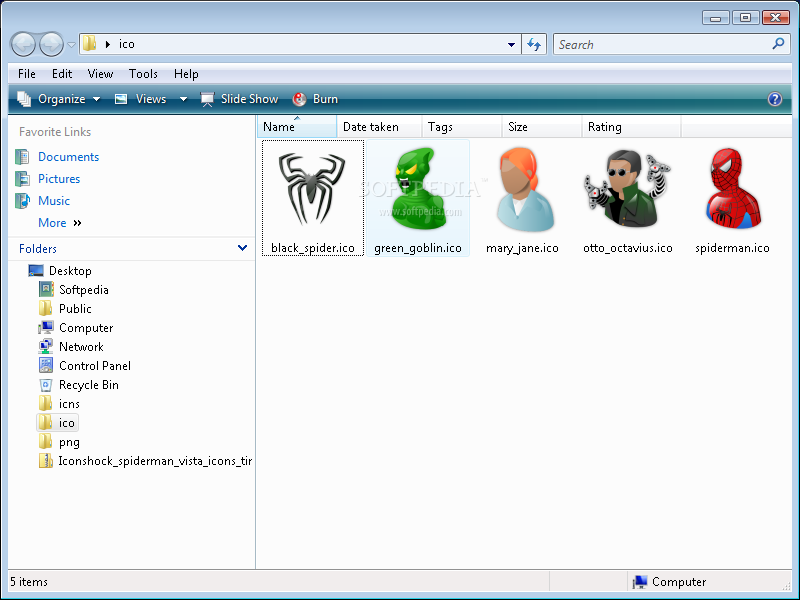
Task: Click the Back navigation arrow button
Action: click(x=23, y=44)
